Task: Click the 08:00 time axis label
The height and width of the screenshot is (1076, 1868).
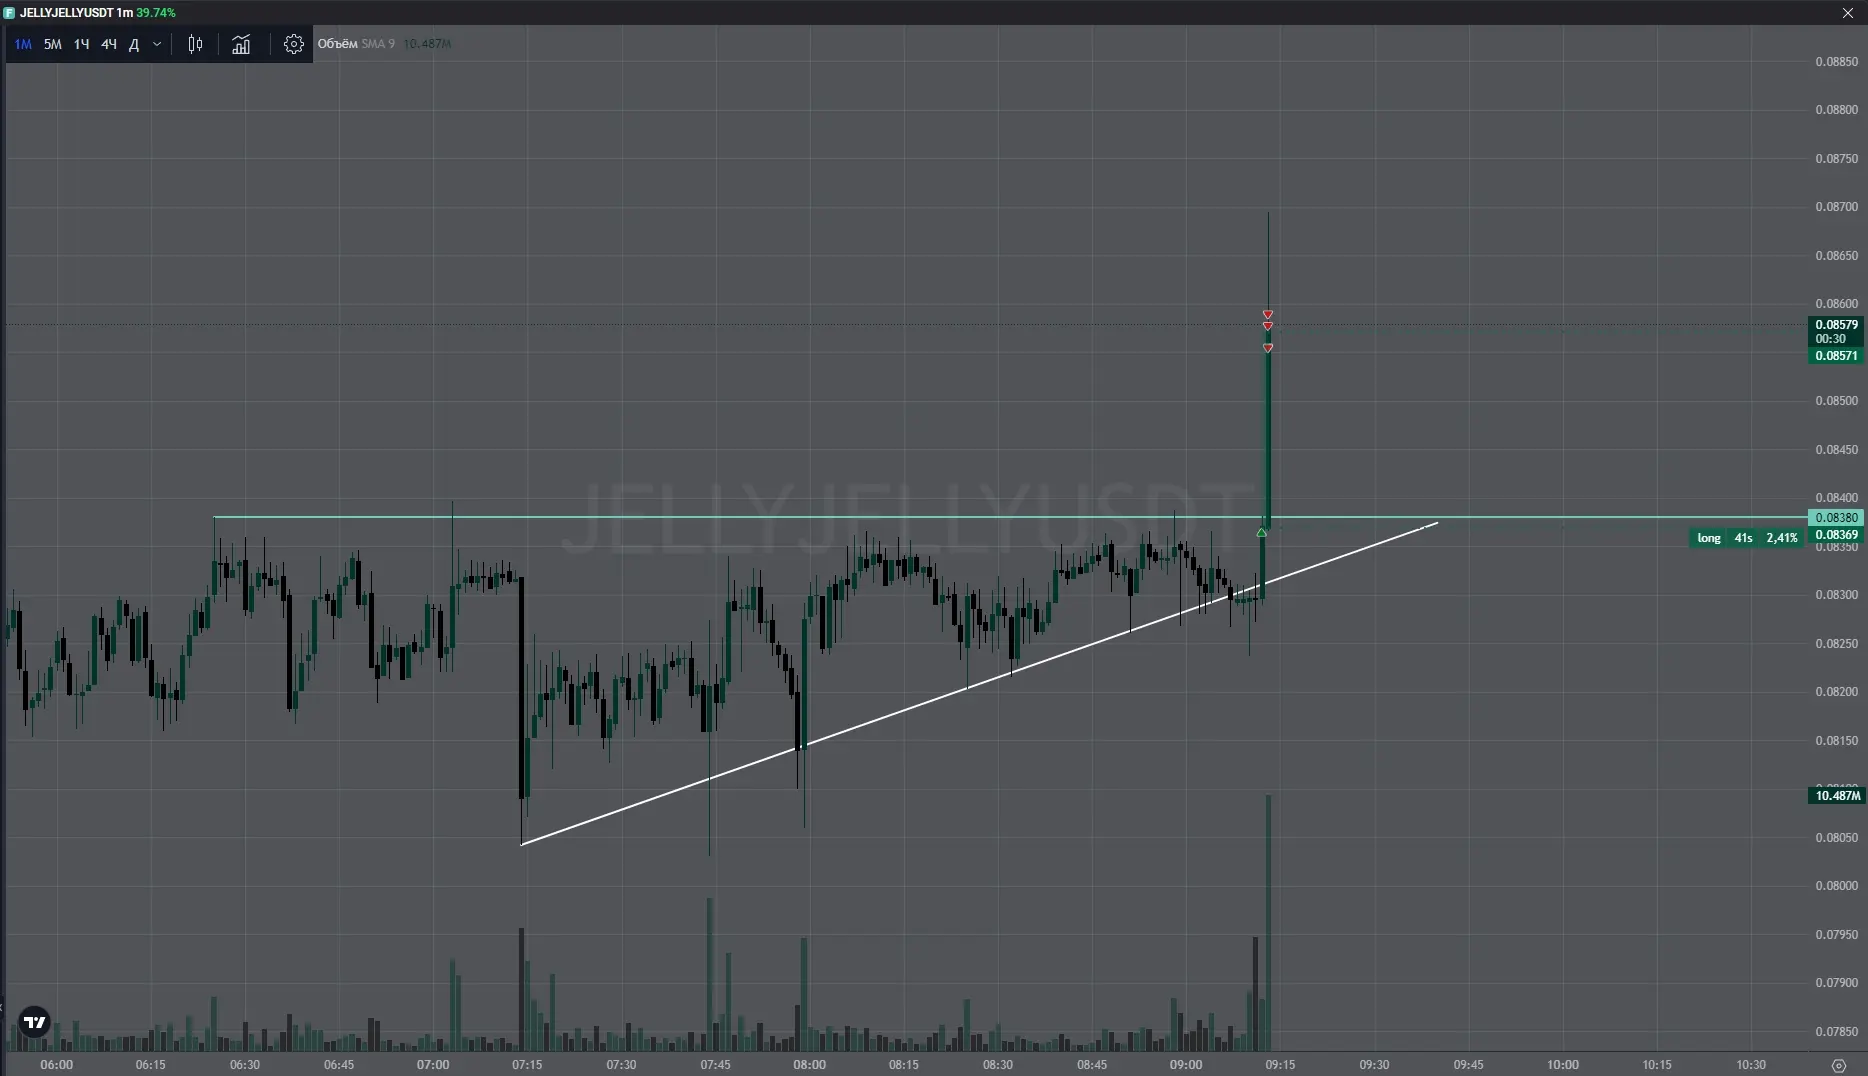Action: 809,1065
